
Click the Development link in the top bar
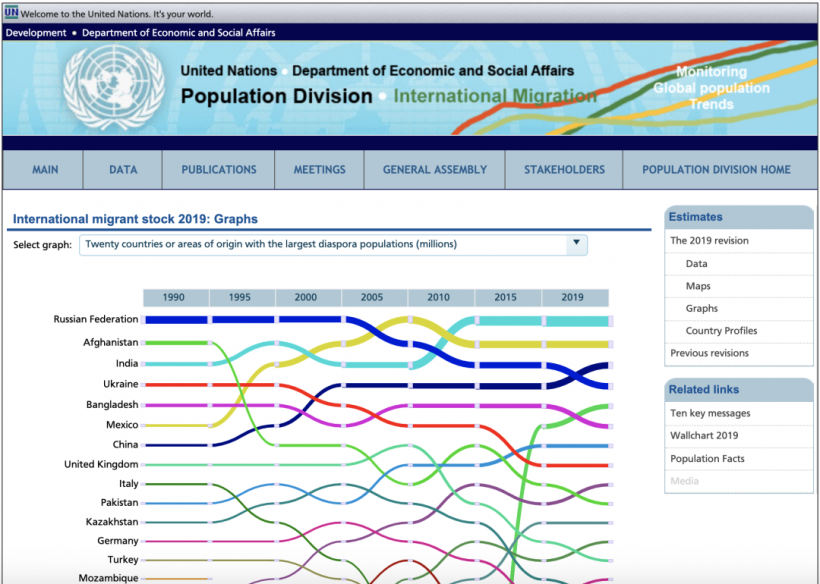pos(36,33)
